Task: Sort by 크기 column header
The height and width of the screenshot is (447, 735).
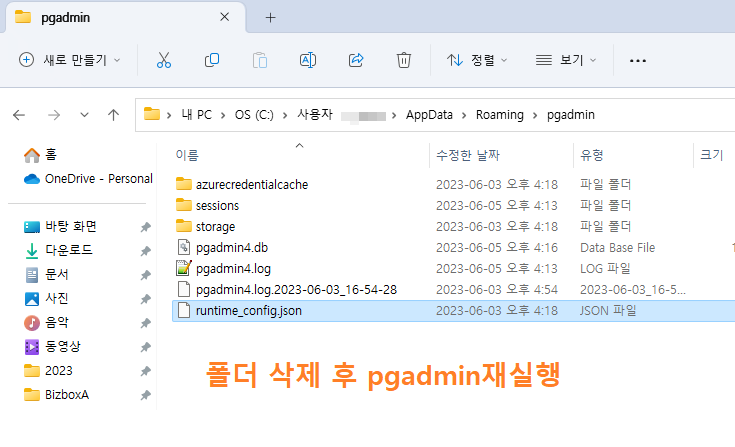Action: click(714, 155)
